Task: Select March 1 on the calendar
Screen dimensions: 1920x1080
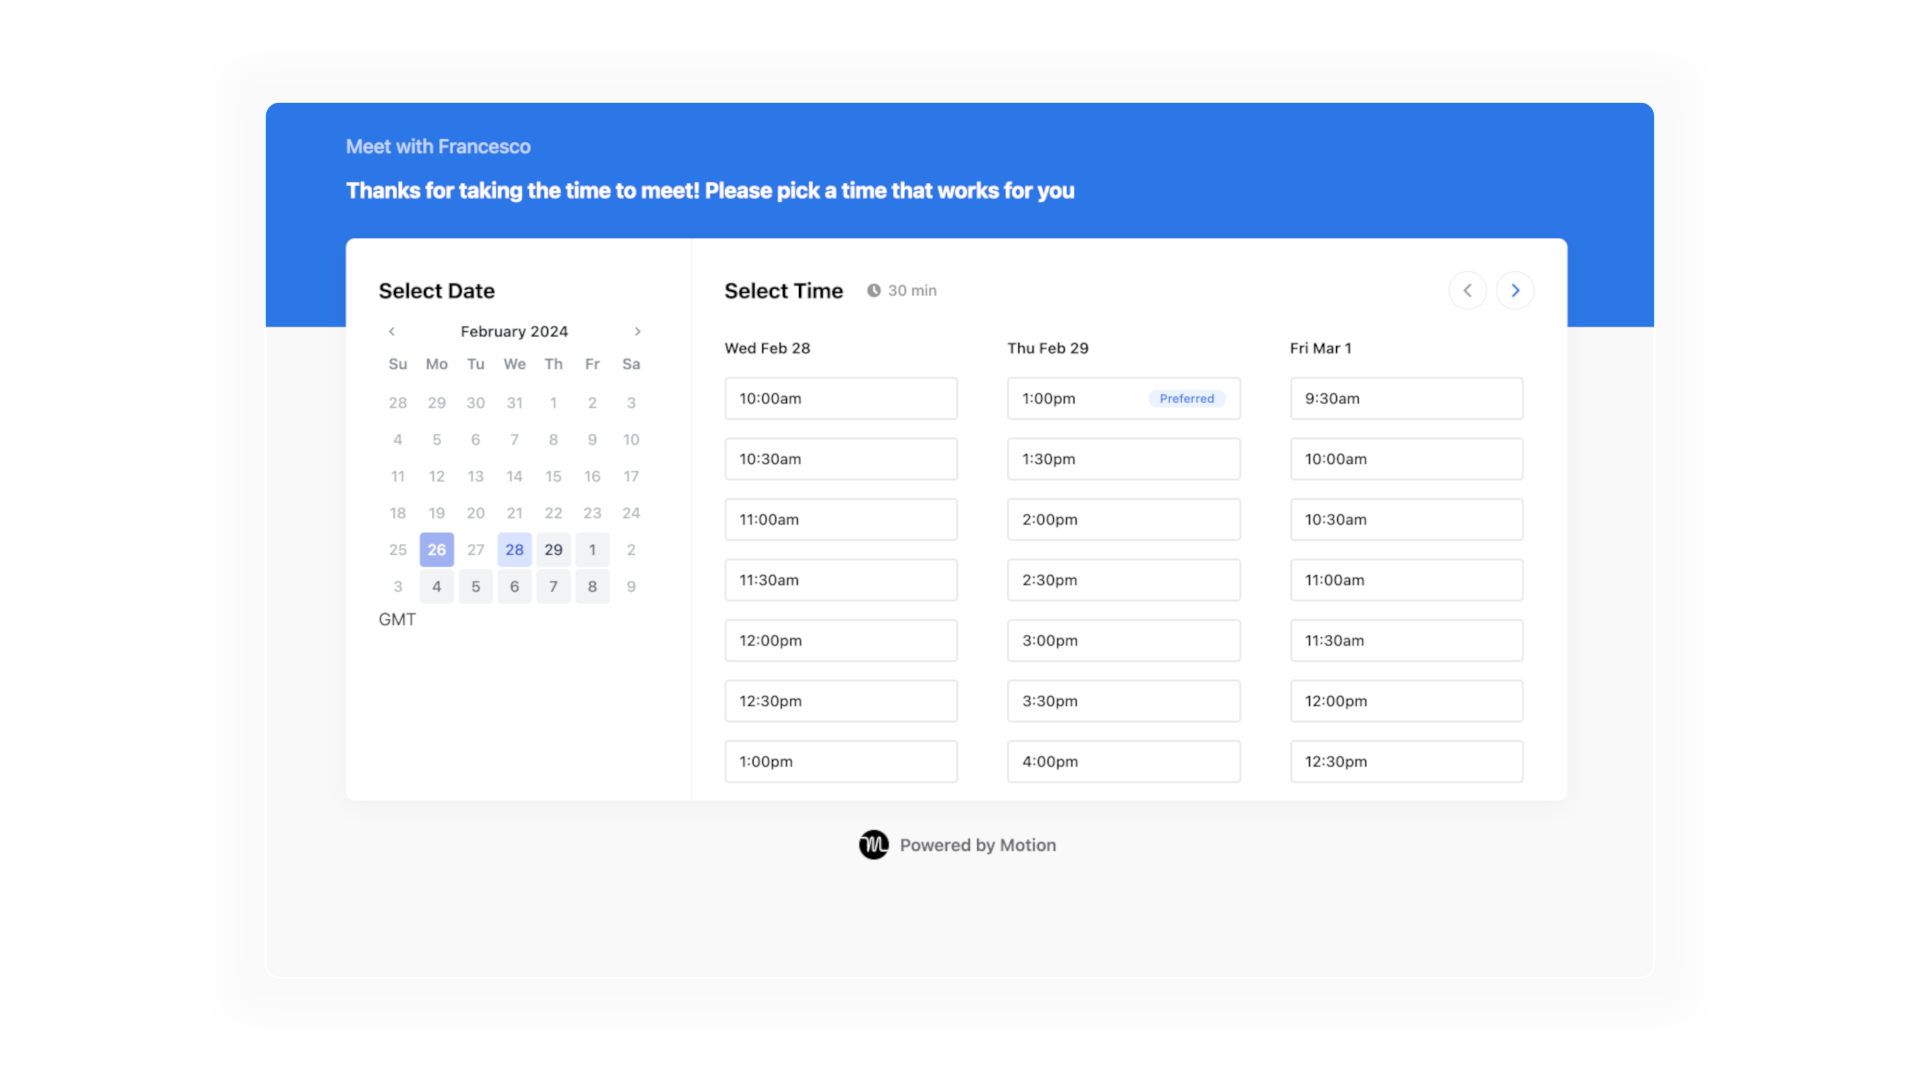Action: tap(592, 549)
